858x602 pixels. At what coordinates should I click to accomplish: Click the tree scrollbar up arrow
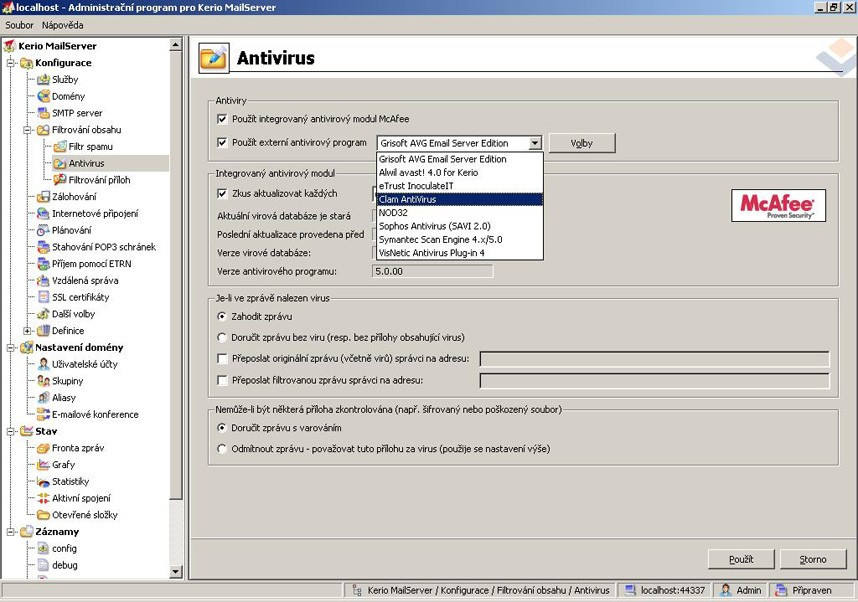pyautogui.click(x=176, y=44)
